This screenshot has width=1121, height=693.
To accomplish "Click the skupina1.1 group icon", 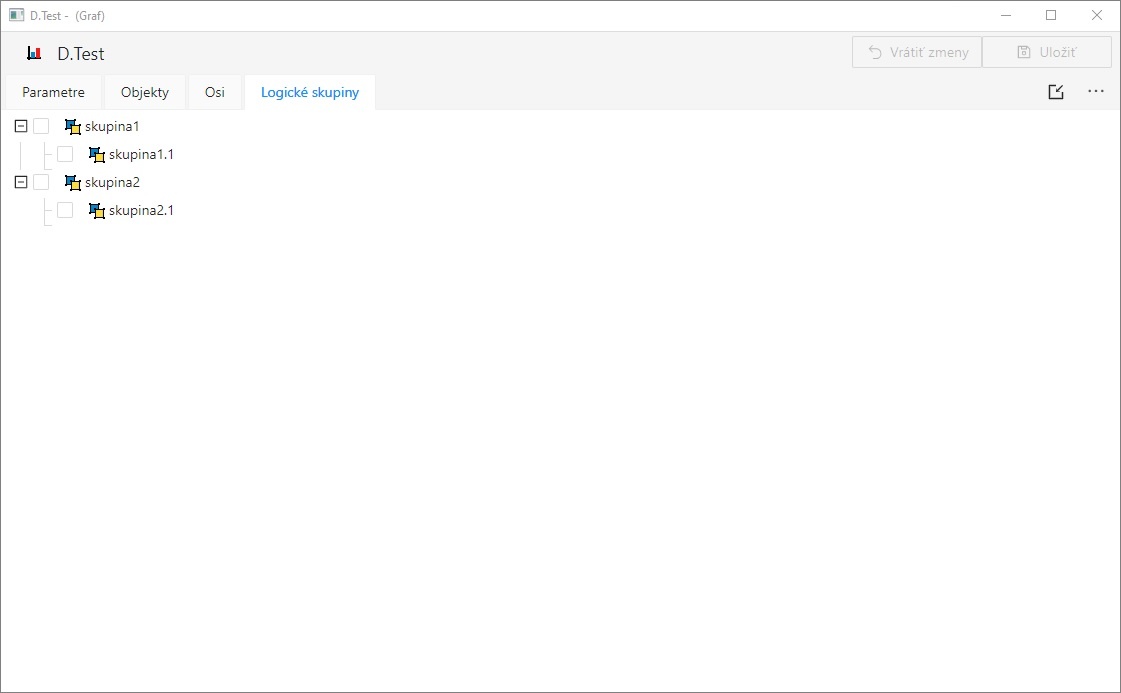I will 96,154.
